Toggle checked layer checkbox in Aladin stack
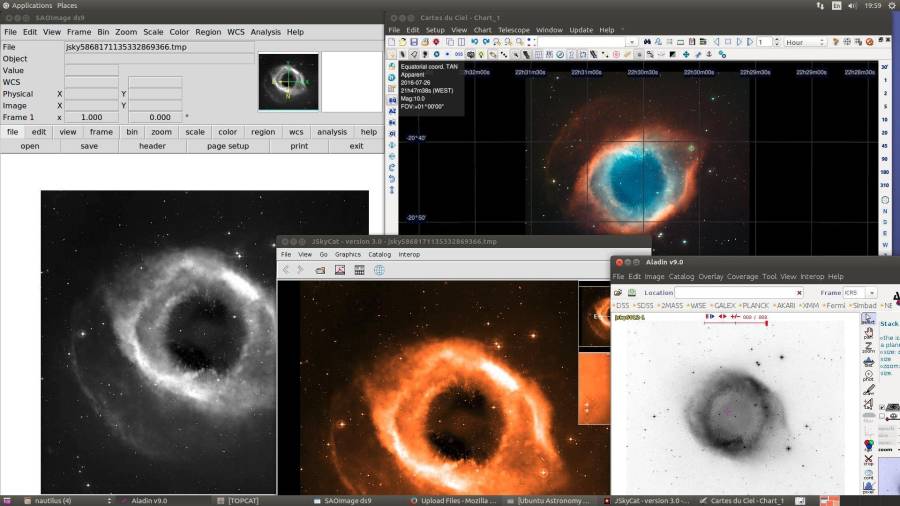This screenshot has height=506, width=900. 882,407
